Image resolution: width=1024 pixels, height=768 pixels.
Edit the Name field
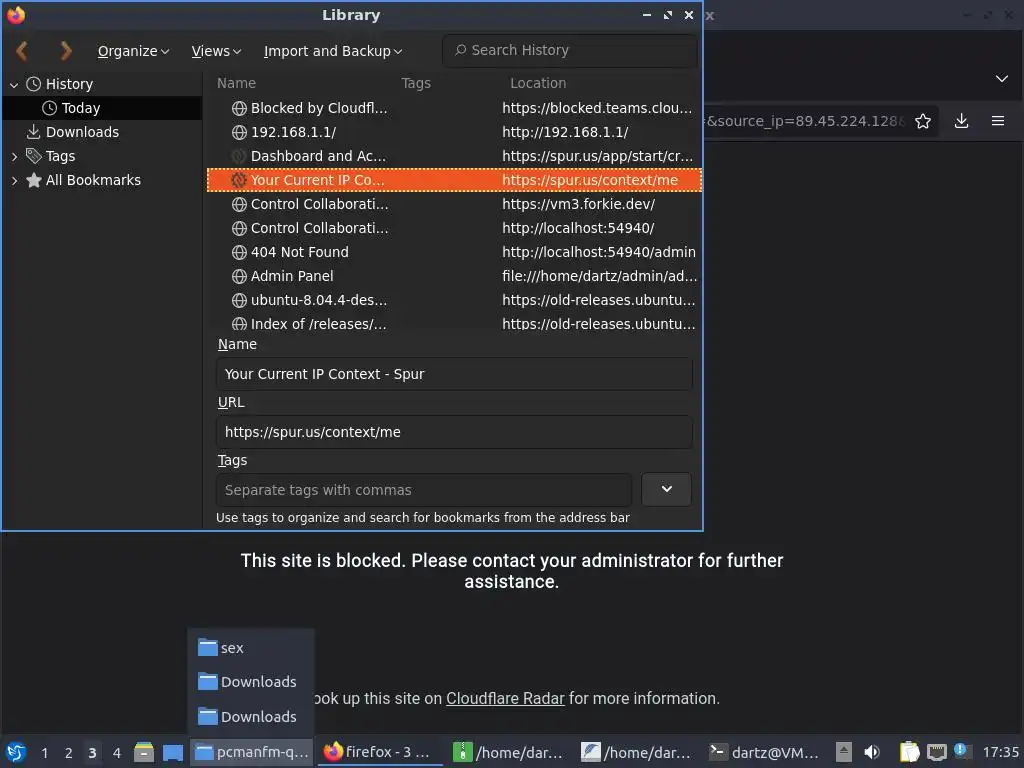(x=454, y=374)
